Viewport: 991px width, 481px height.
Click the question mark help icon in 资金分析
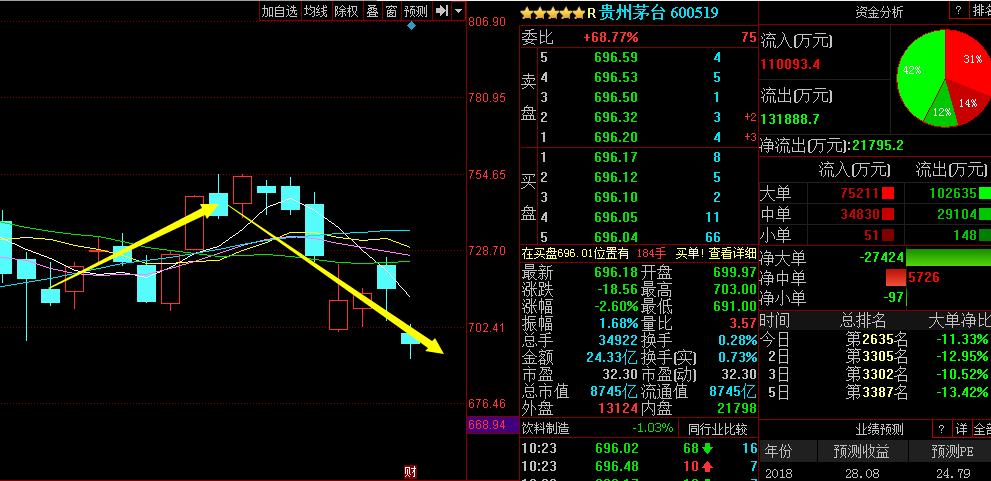[959, 11]
